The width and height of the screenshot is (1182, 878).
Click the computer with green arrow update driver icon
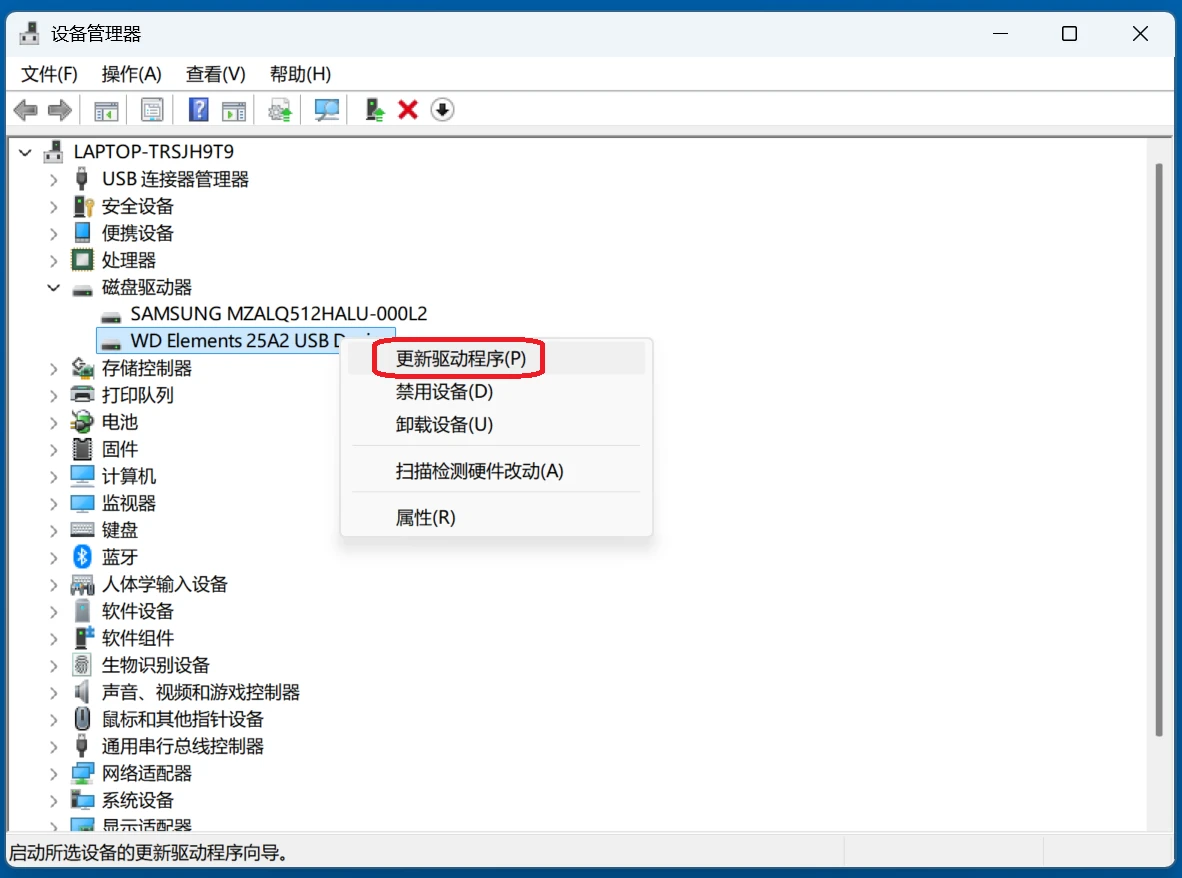point(375,110)
